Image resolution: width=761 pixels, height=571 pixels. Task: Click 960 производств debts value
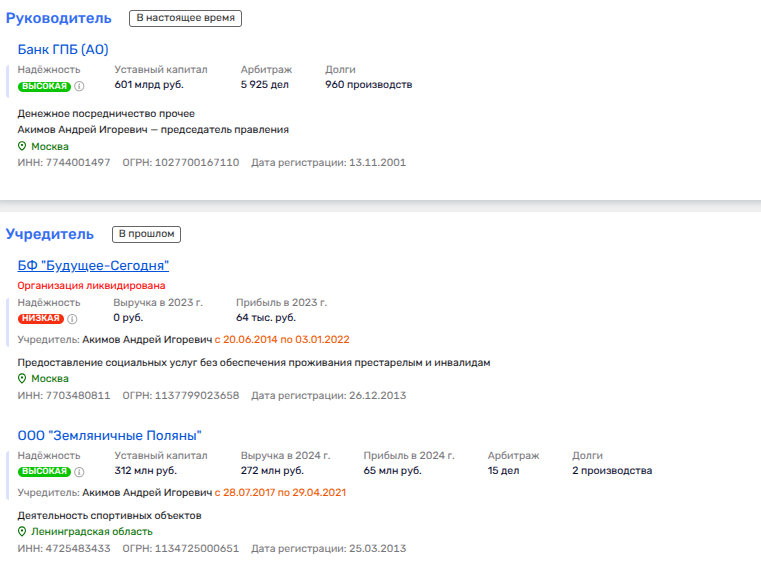tap(368, 85)
